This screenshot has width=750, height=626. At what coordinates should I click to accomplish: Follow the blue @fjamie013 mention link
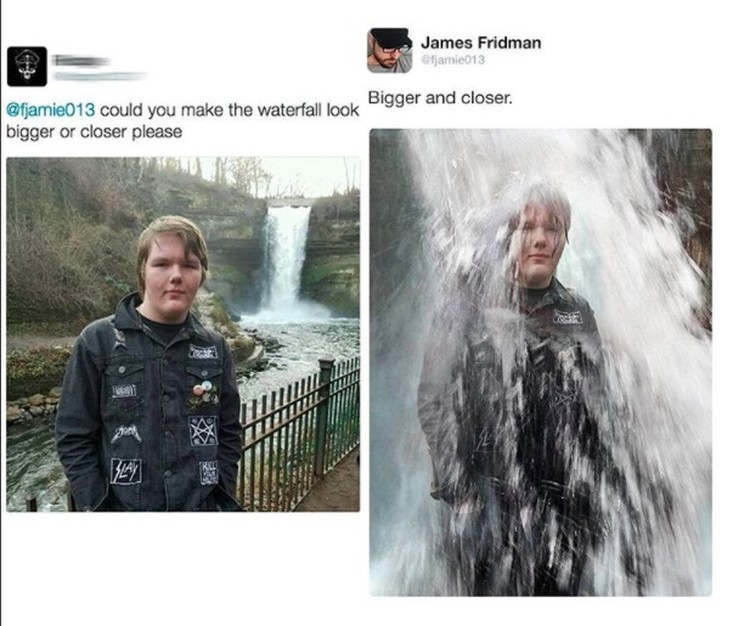[50, 110]
